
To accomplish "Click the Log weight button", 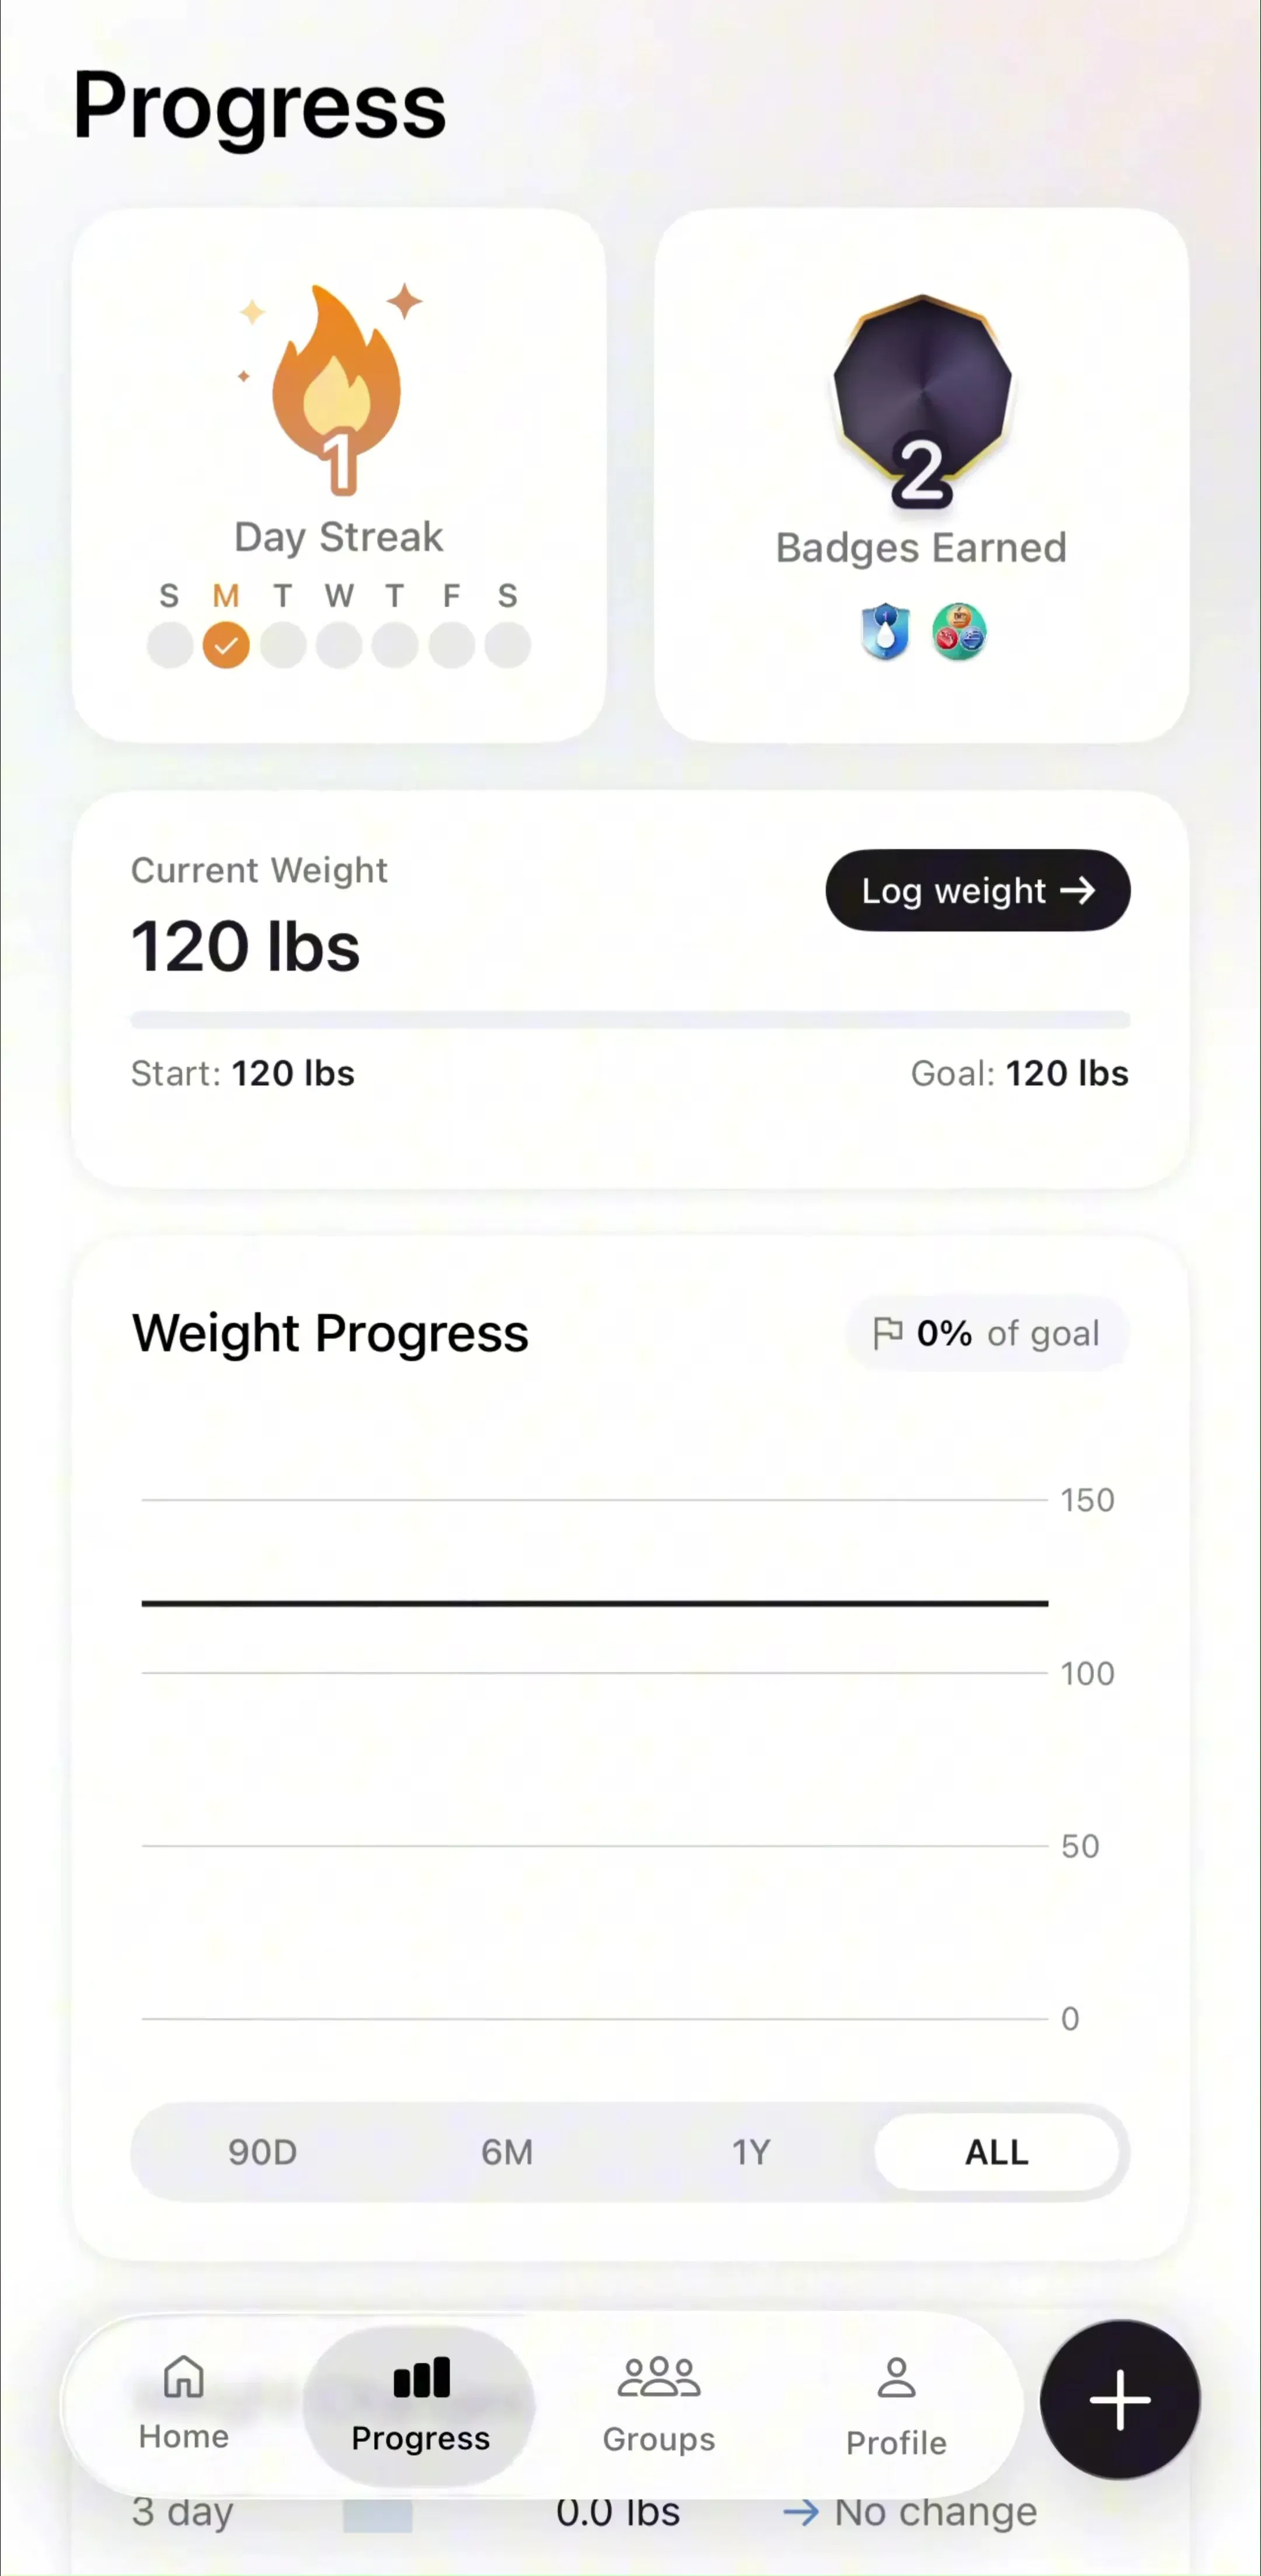I will (x=978, y=890).
